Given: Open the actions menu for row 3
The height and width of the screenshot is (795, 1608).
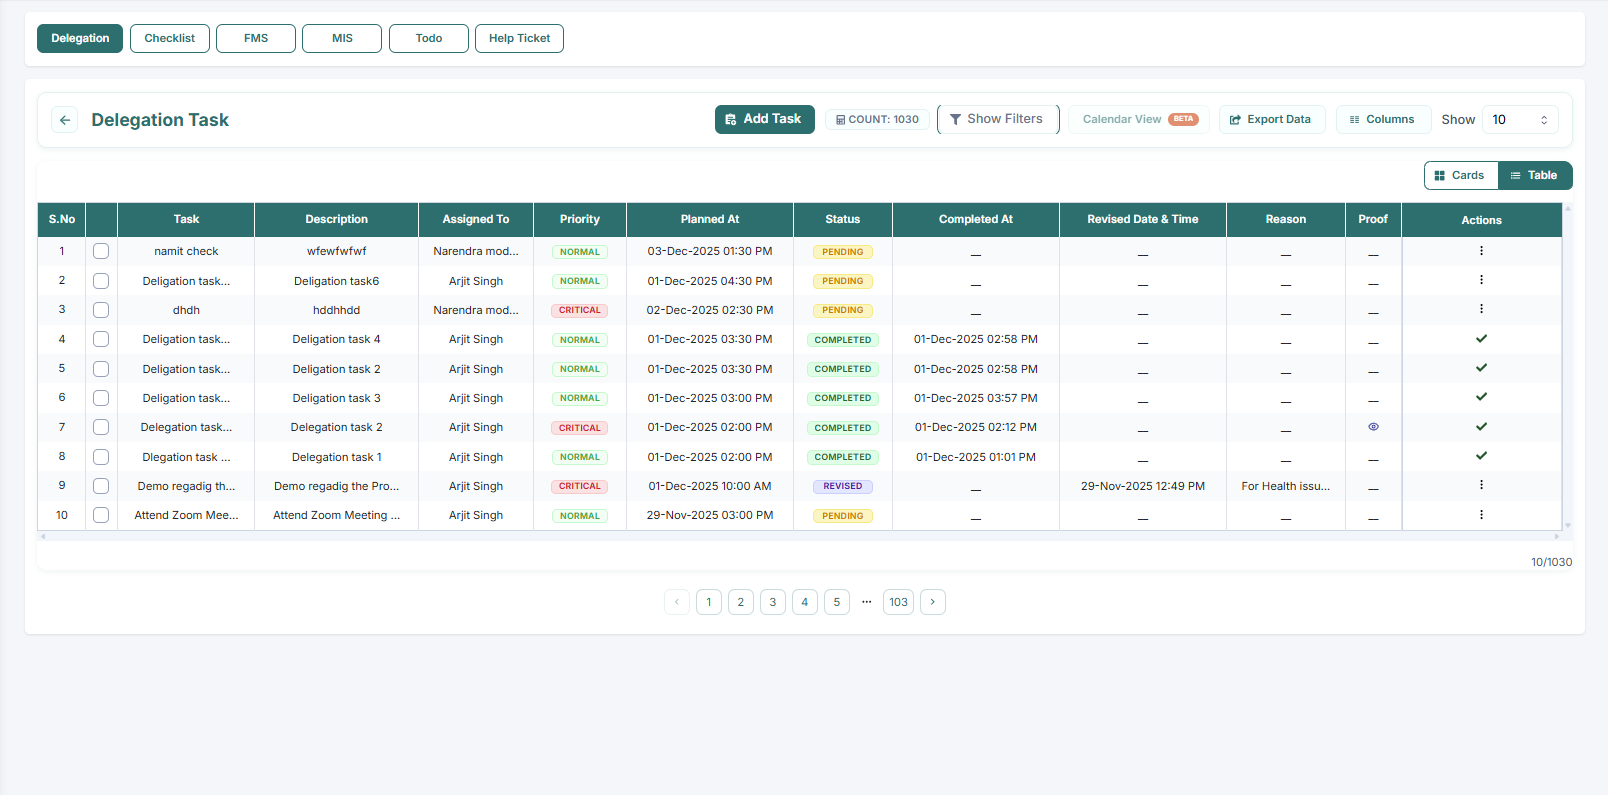Looking at the screenshot, I should coord(1481,309).
